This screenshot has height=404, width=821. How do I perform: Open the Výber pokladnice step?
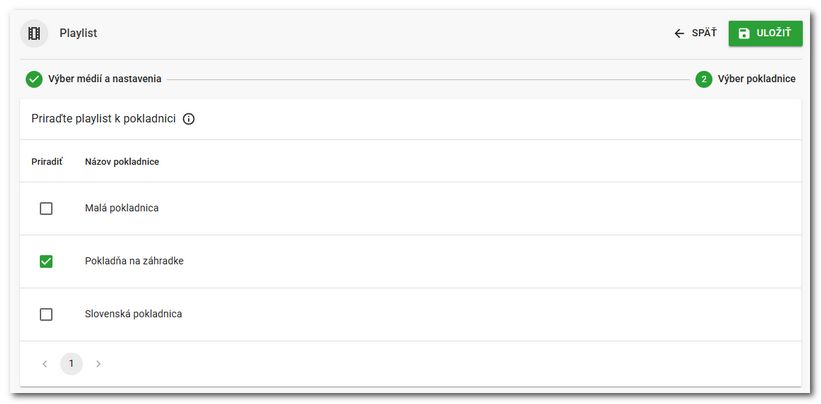coord(756,79)
